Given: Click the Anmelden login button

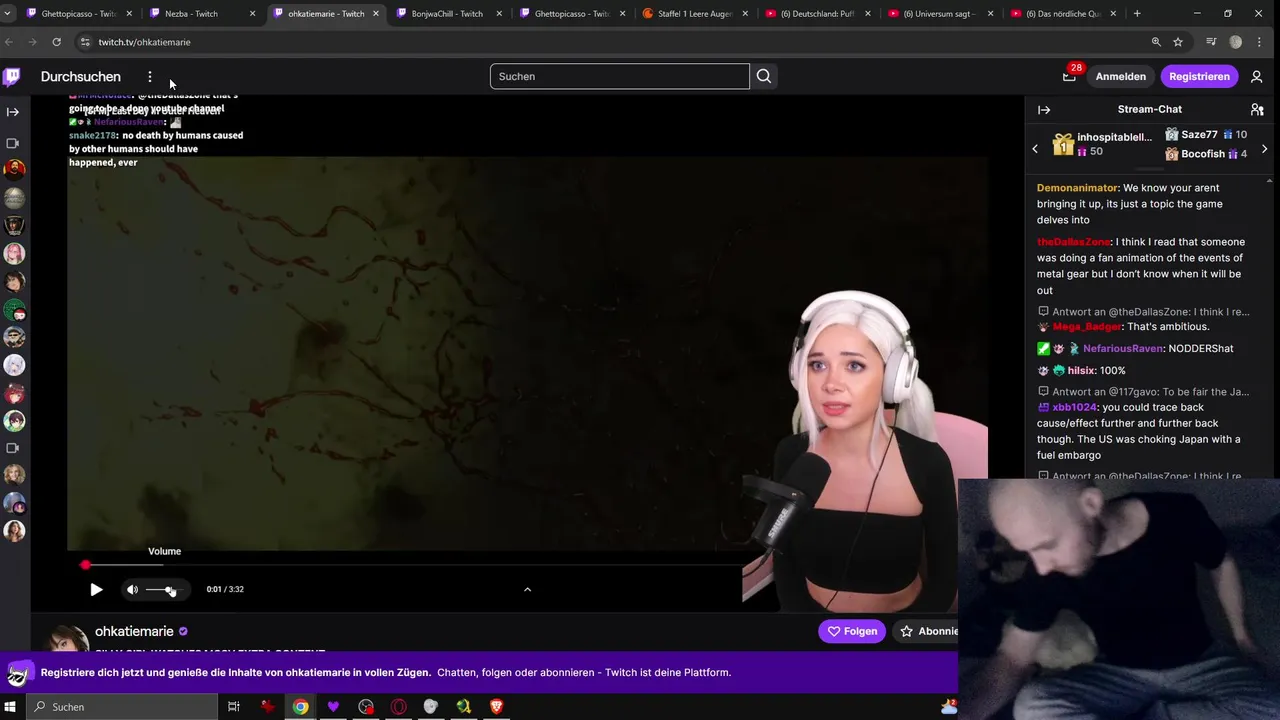Looking at the screenshot, I should click(1120, 77).
